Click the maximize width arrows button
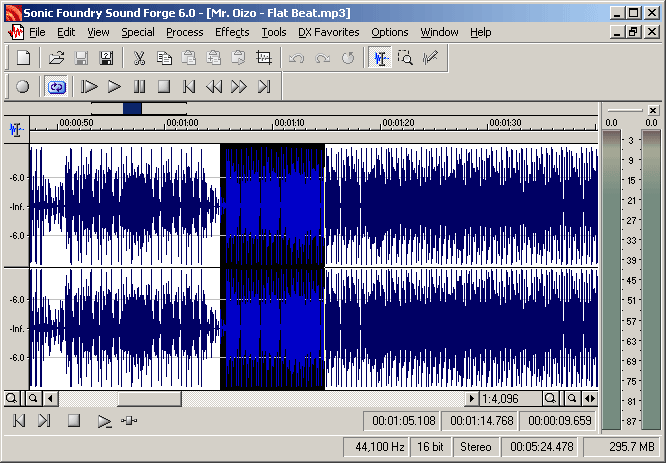 (590, 398)
